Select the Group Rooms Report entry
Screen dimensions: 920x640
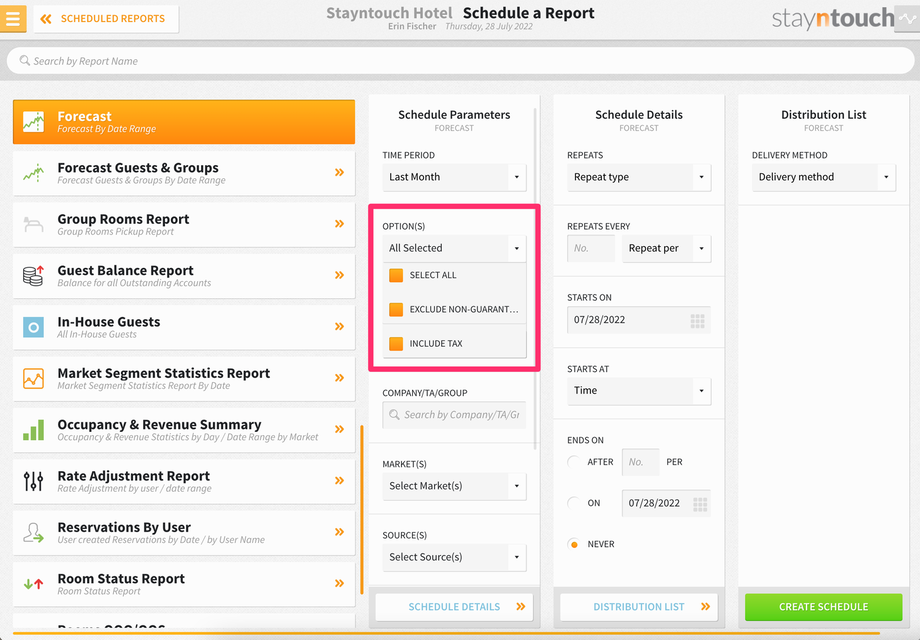184,224
